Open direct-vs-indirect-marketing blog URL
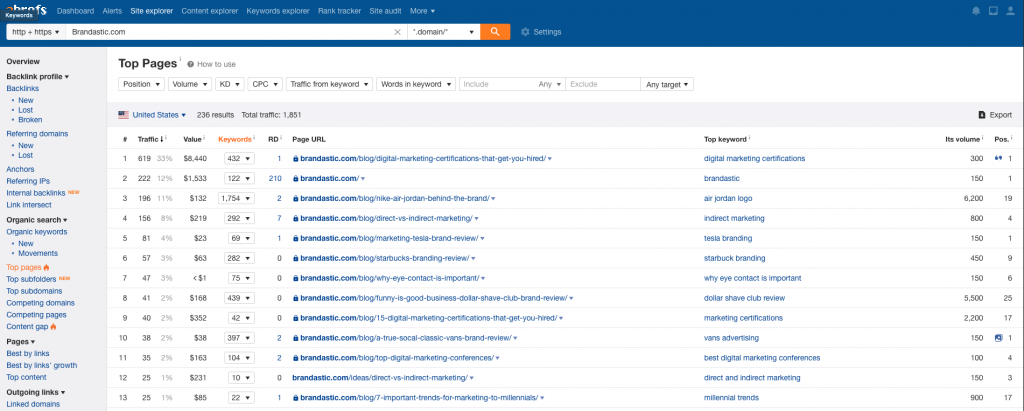The height and width of the screenshot is (411, 1024). (x=387, y=218)
